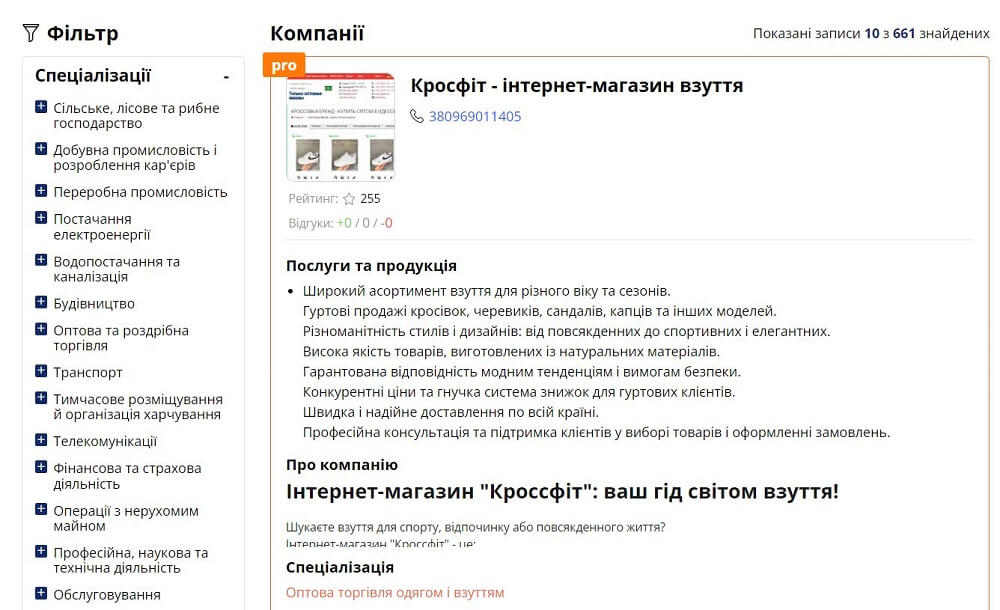
Task: Click plus icon next to Будівництво
Action: [41, 303]
